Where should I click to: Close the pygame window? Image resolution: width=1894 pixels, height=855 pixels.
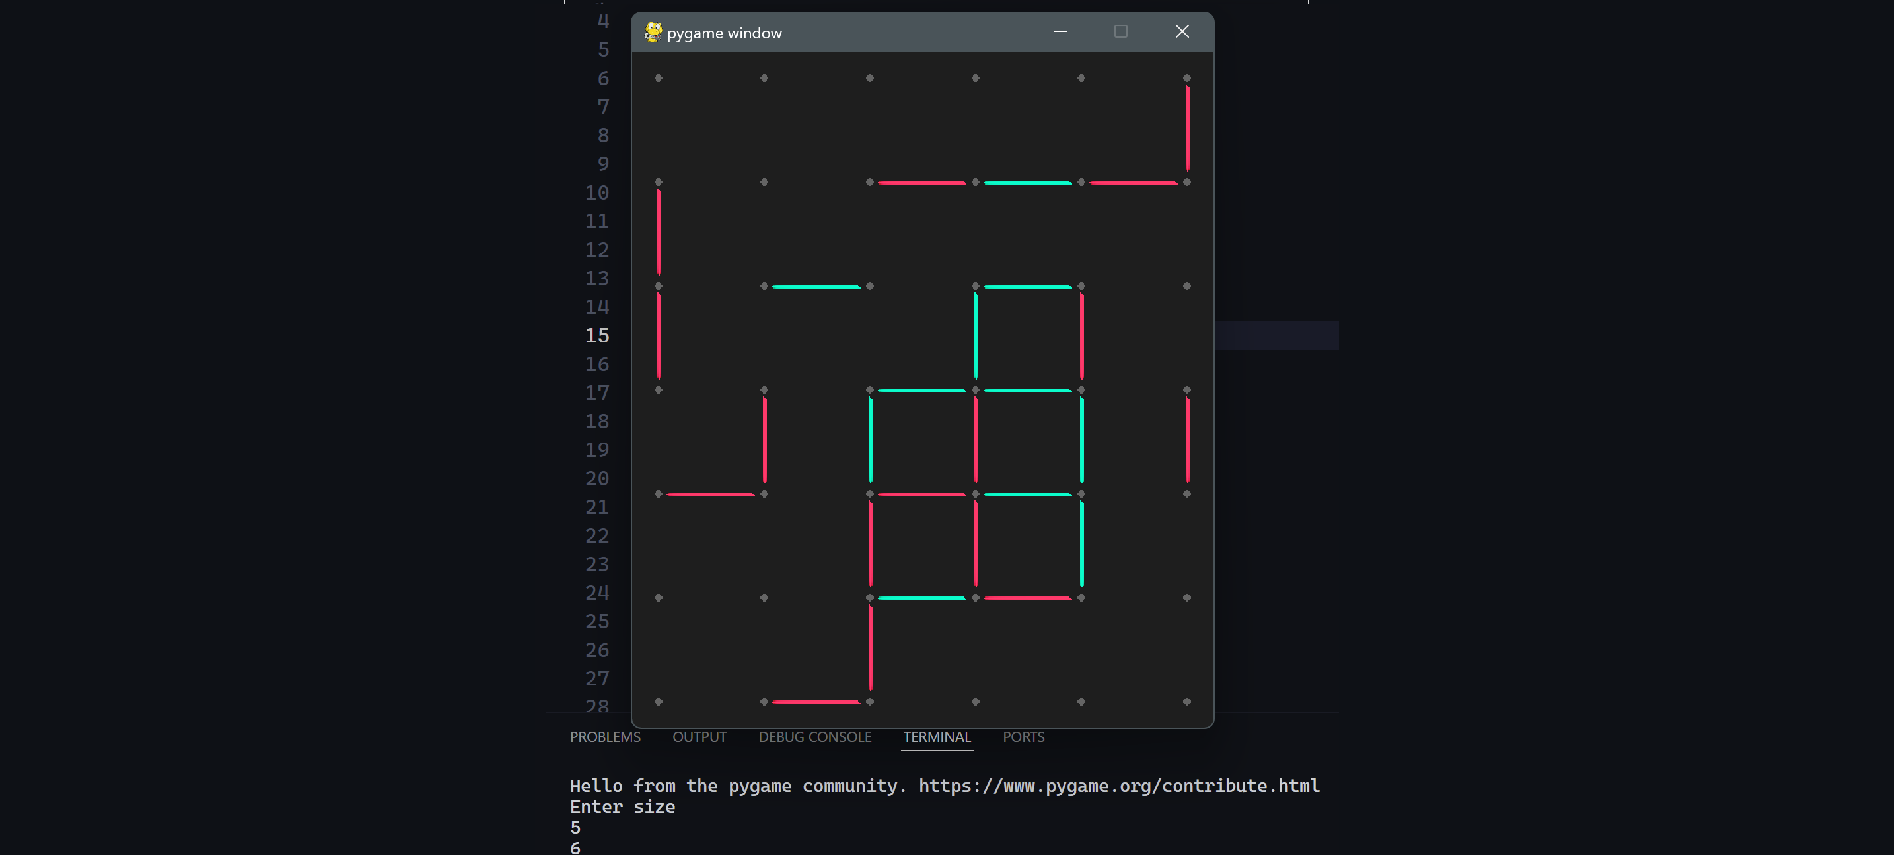pyautogui.click(x=1182, y=32)
